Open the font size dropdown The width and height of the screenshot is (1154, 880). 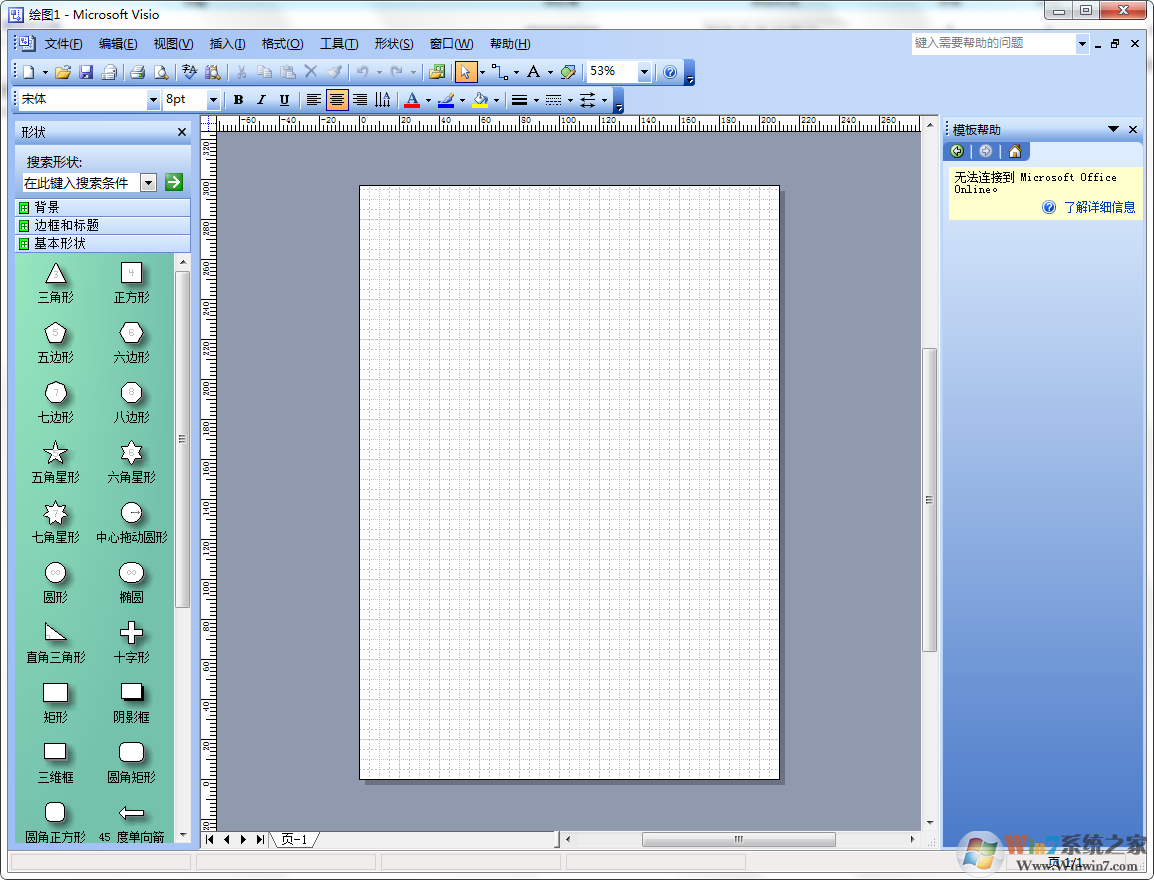tap(214, 99)
